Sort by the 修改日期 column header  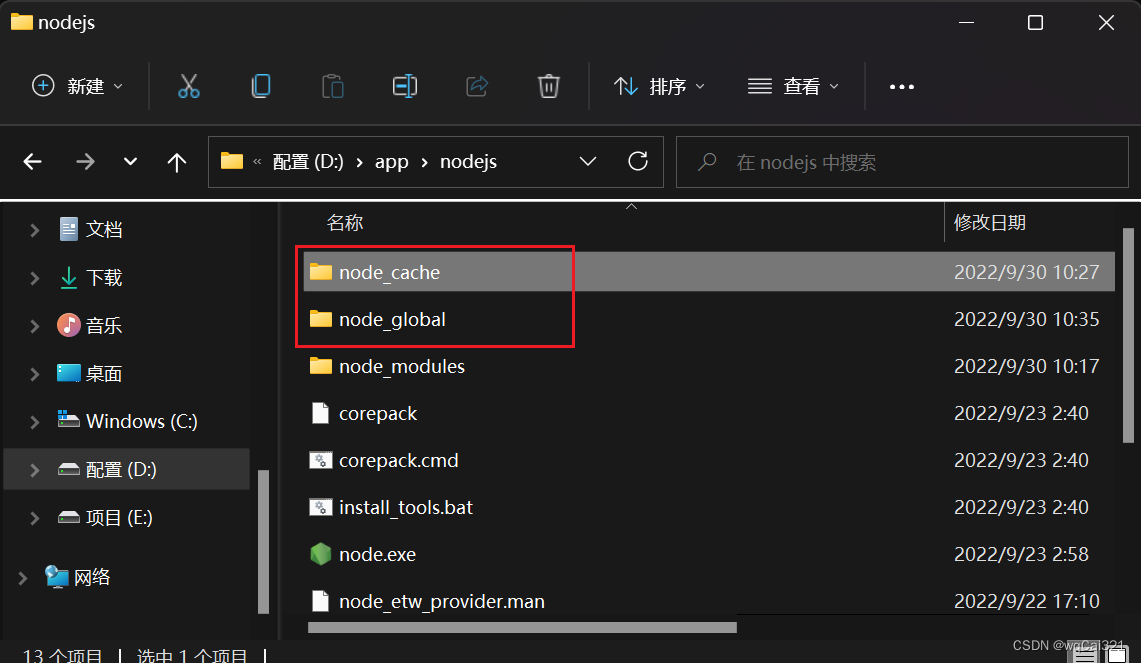990,223
